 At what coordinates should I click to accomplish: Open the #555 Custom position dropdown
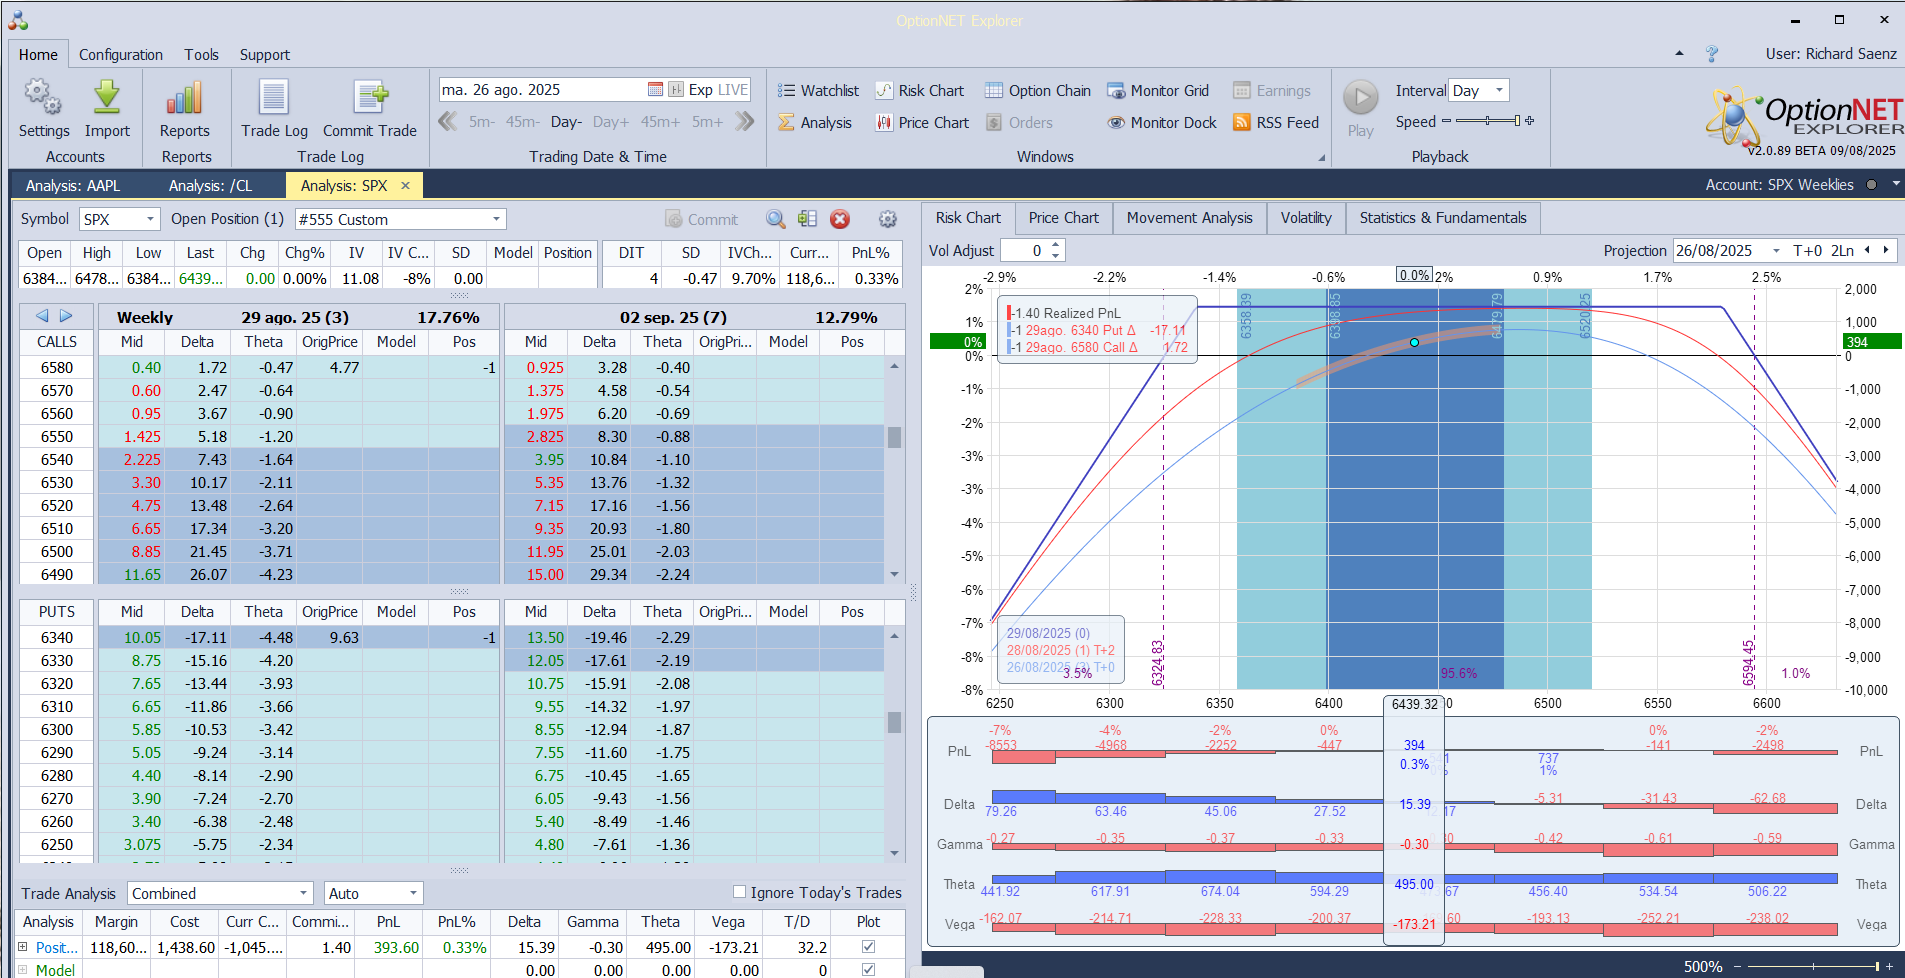[x=496, y=219]
